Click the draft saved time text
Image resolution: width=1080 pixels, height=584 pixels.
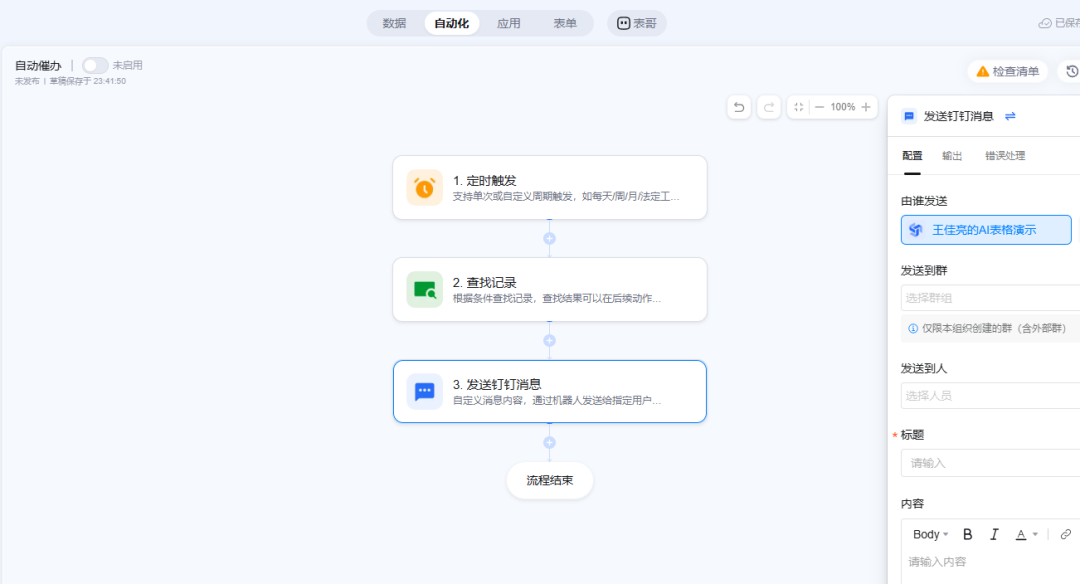pyautogui.click(x=87, y=81)
